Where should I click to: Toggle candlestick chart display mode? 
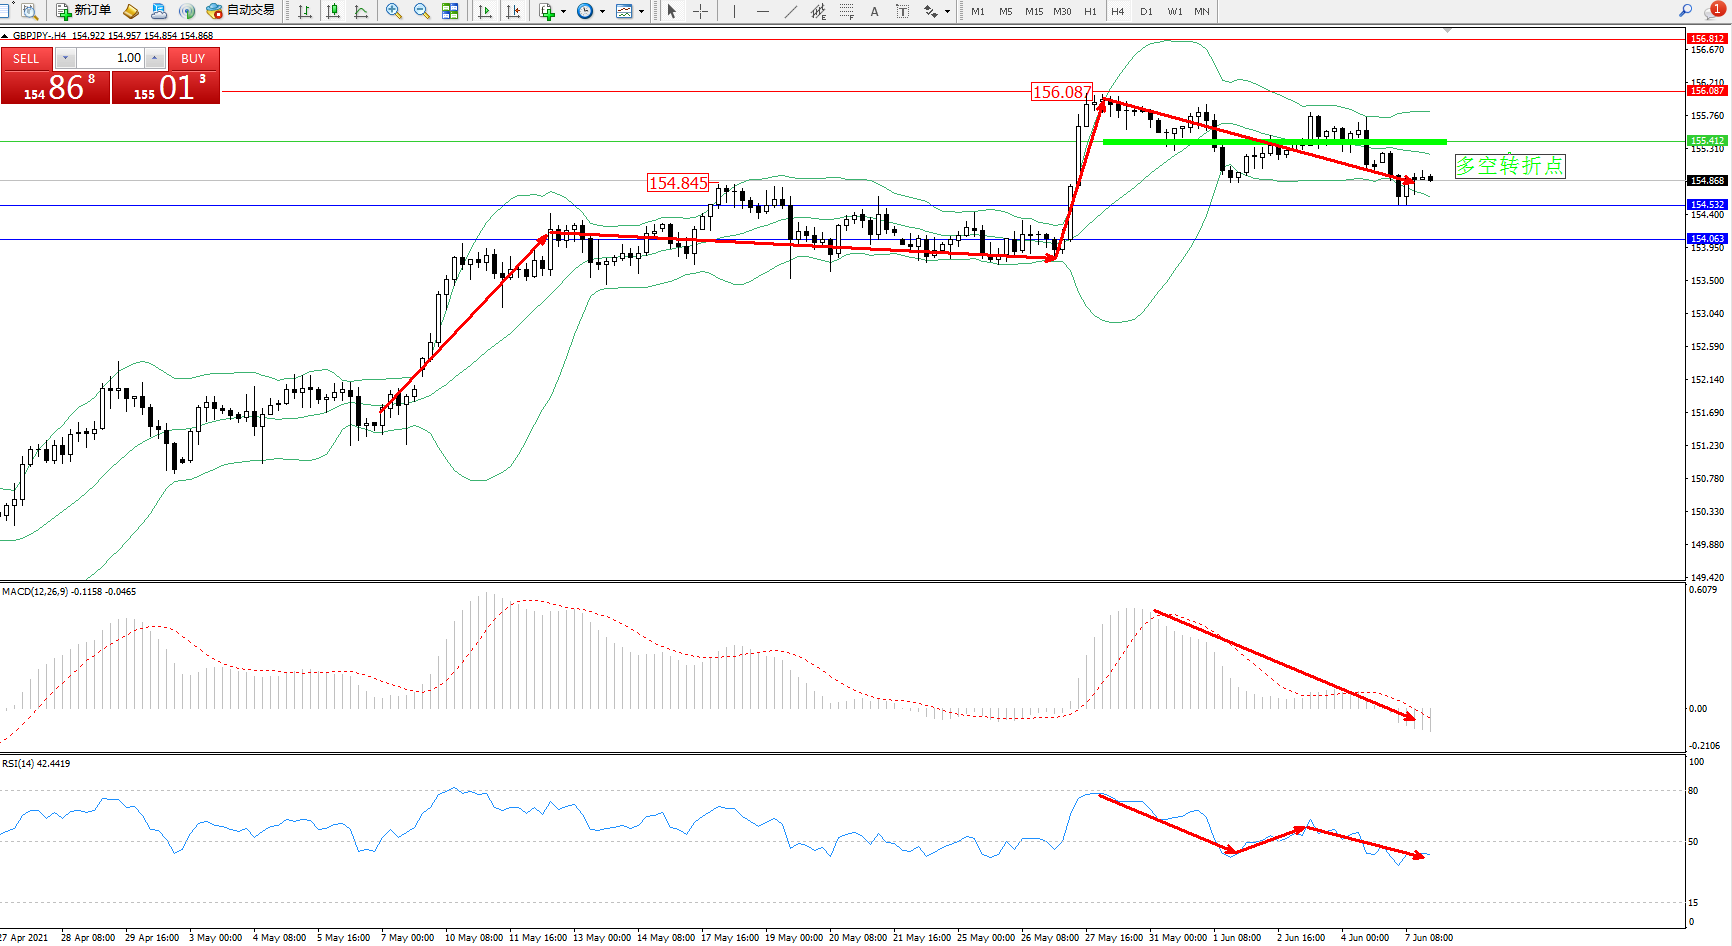[x=333, y=11]
